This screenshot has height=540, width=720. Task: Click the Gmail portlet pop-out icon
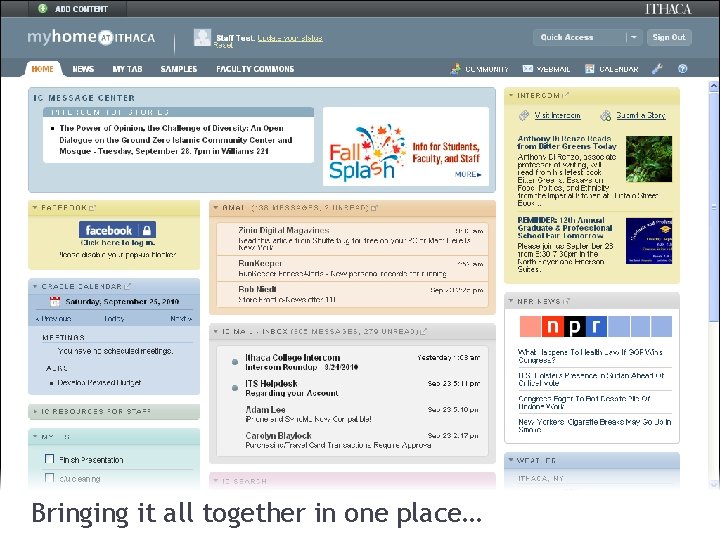click(374, 208)
